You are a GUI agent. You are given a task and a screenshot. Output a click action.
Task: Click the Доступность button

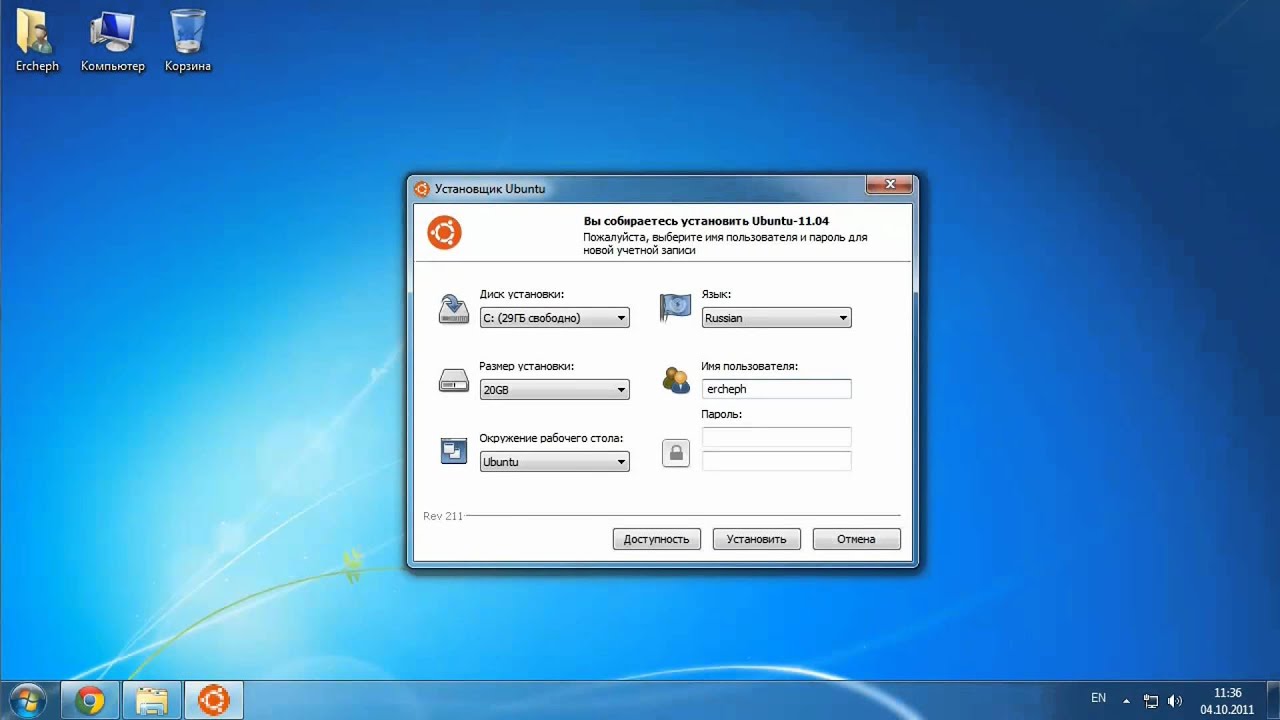[656, 539]
